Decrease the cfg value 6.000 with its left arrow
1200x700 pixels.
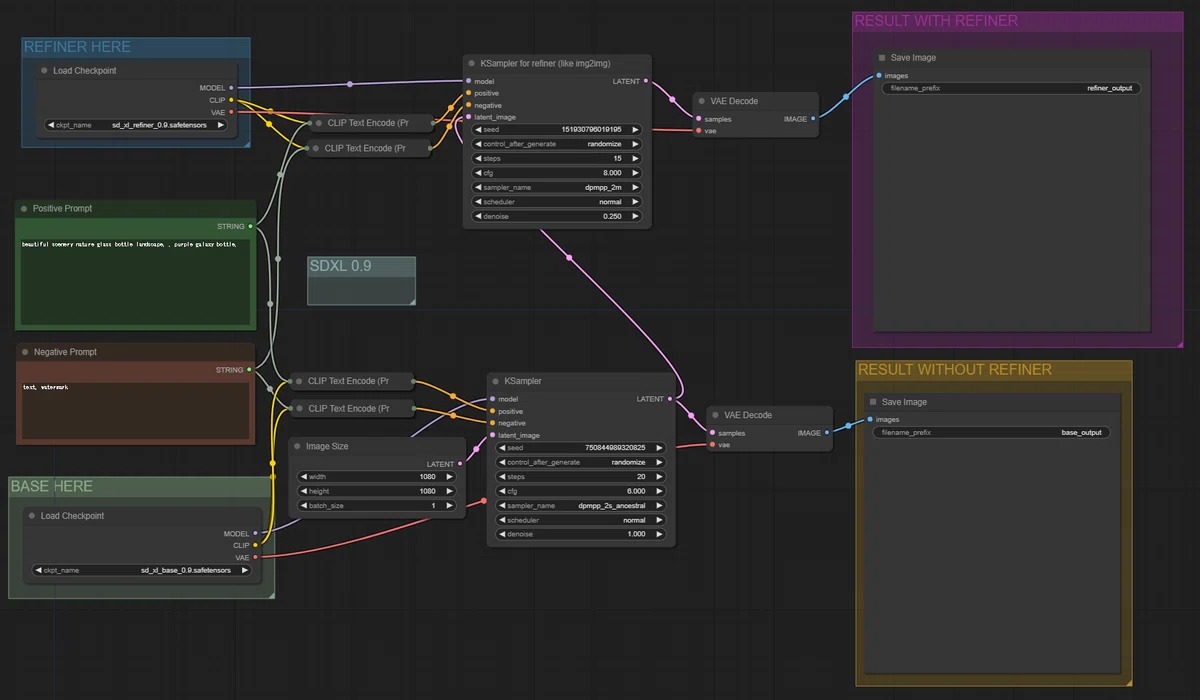pos(503,491)
